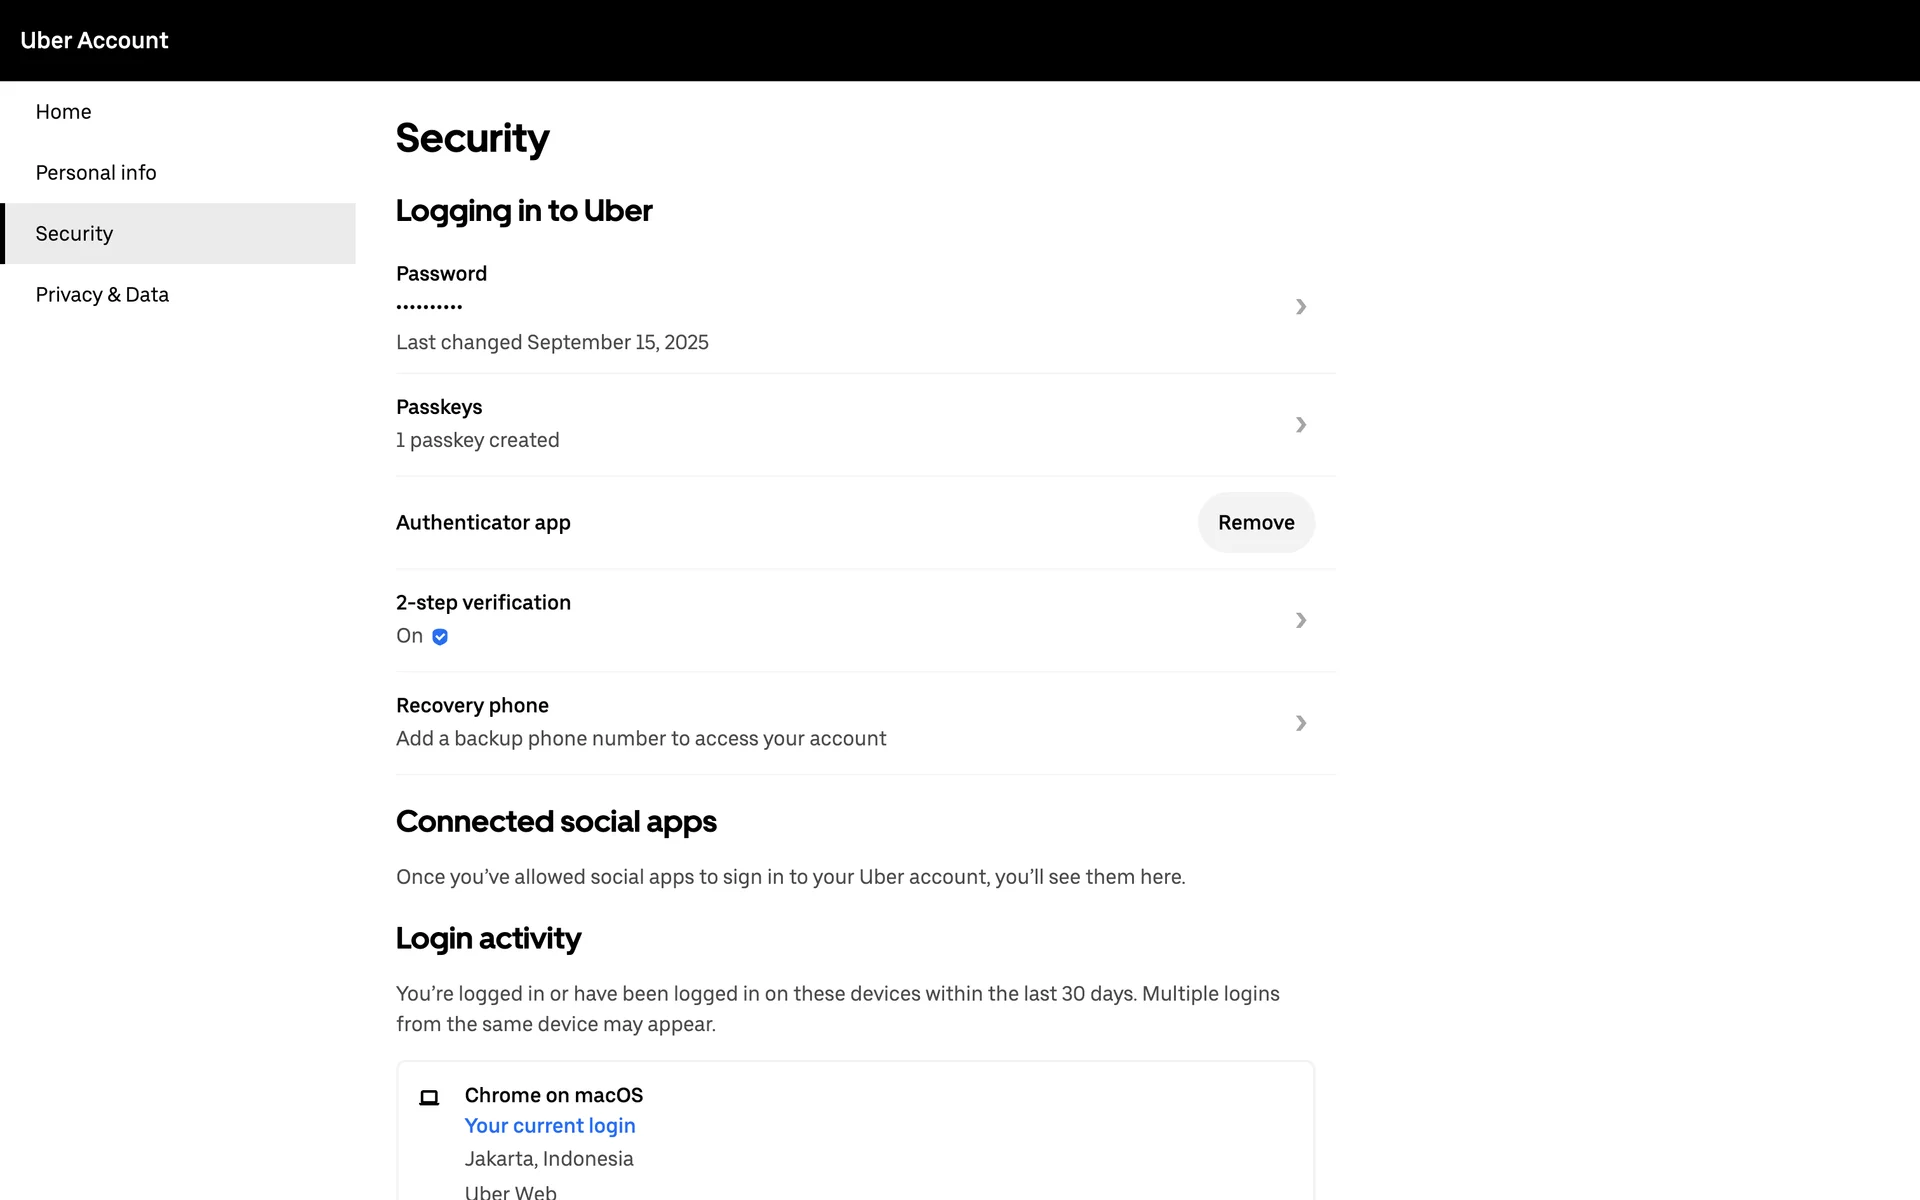
Task: Click the Password row label
Action: [x=441, y=274]
